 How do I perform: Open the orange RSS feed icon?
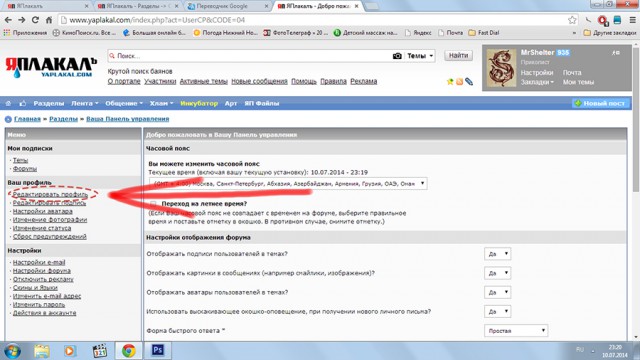[459, 82]
